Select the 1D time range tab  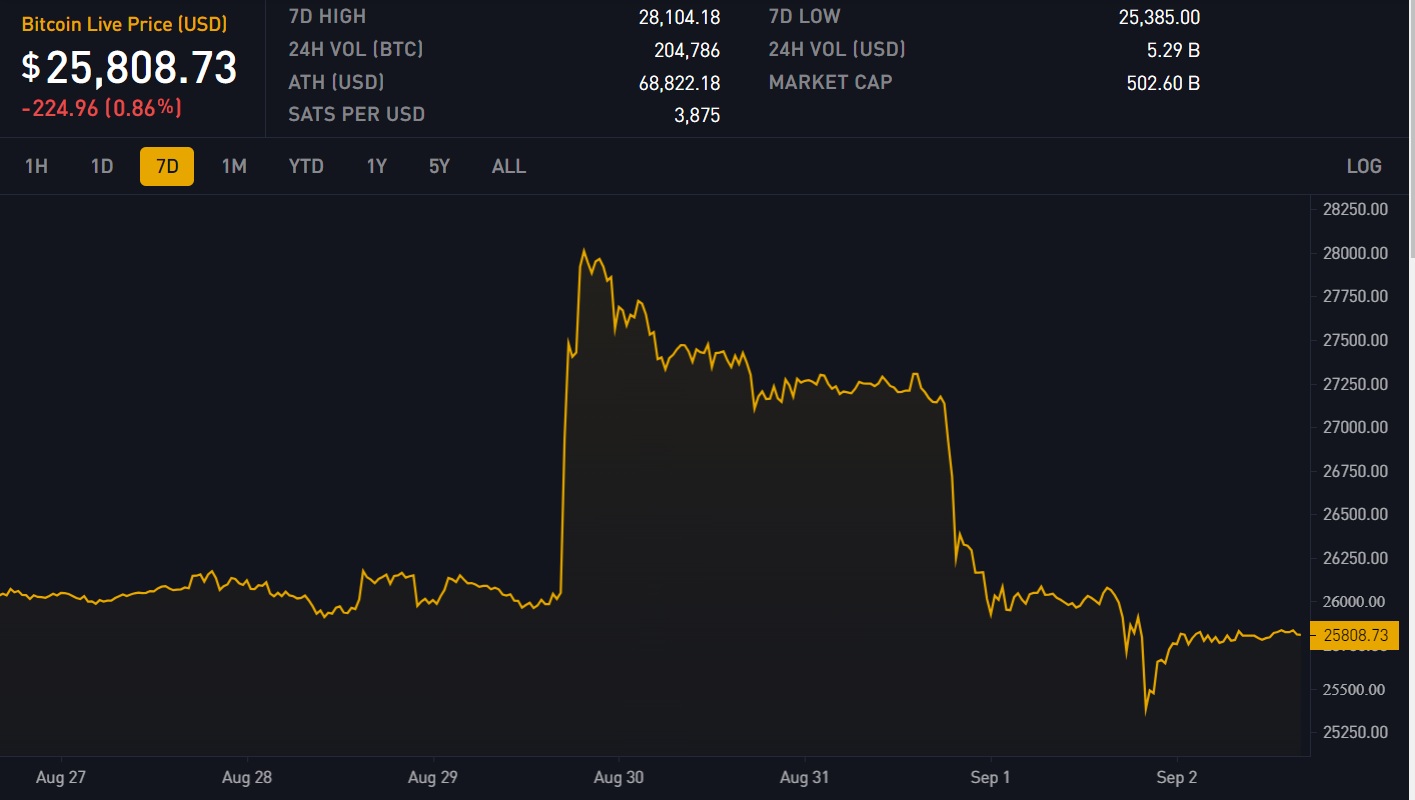[102, 166]
